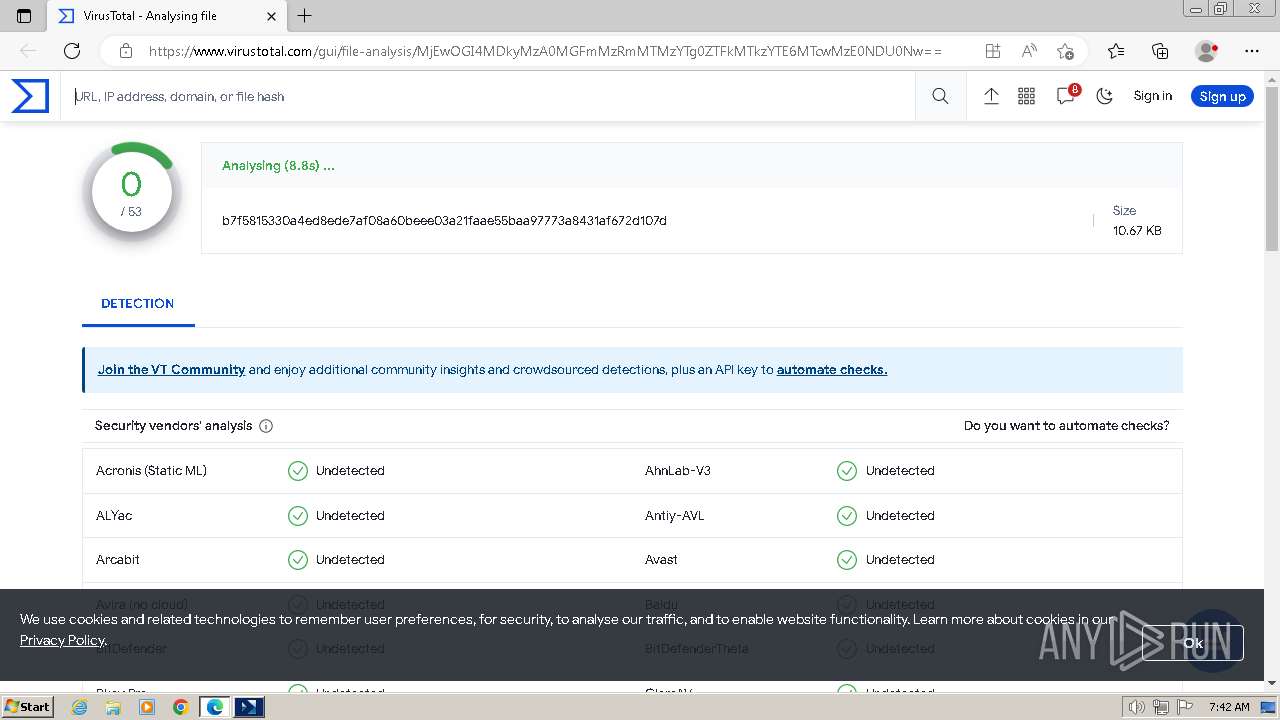Click the site lock info icon
1280x720 pixels.
[x=125, y=51]
